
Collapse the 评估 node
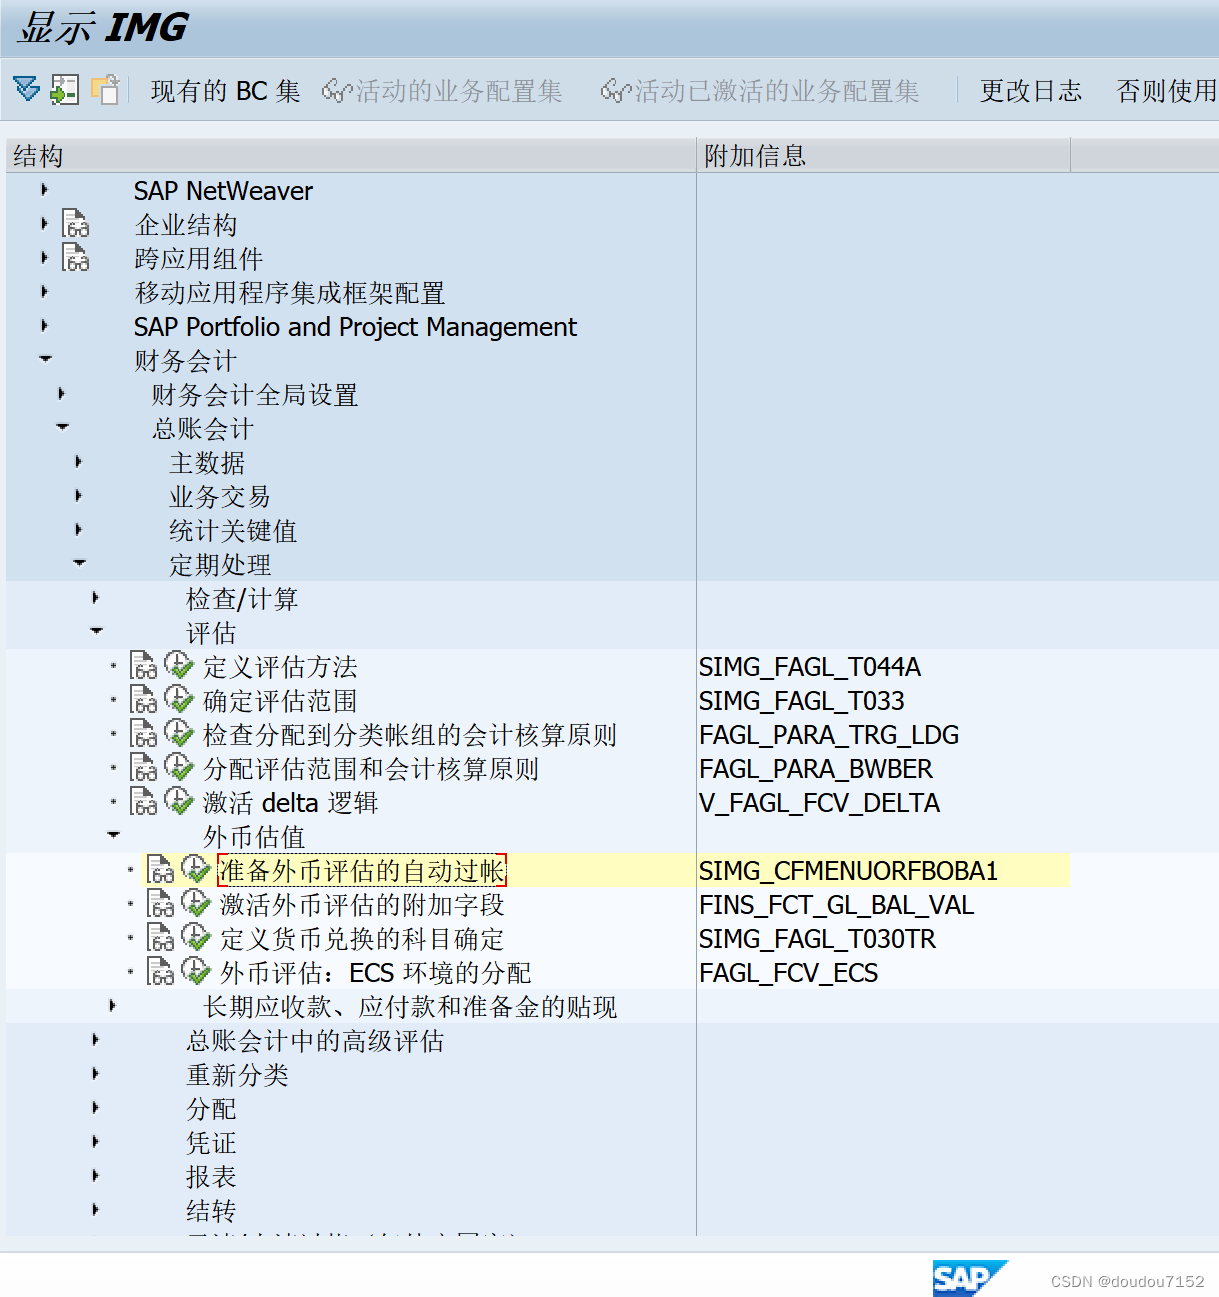(x=96, y=630)
